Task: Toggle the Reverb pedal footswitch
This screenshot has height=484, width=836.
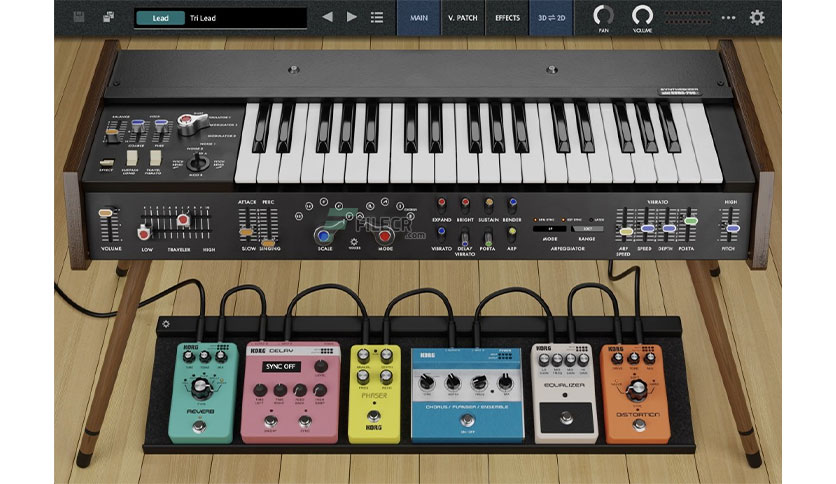Action: [199, 426]
